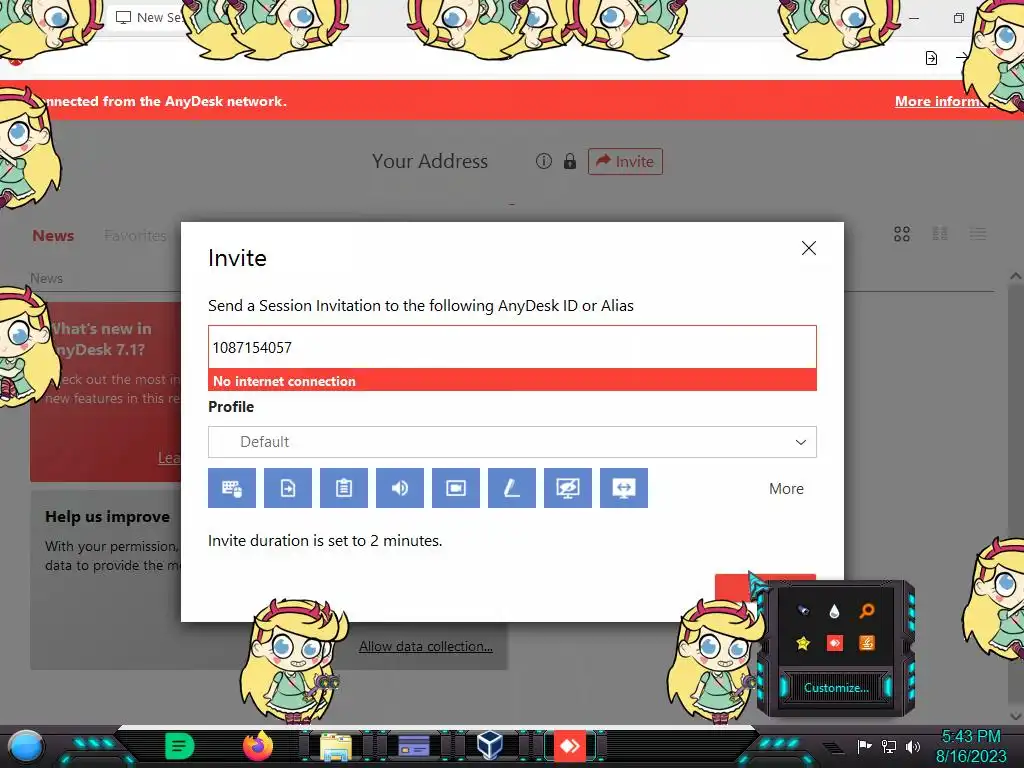The height and width of the screenshot is (768, 1024).
Task: Click the yellow star tray icon
Action: [803, 643]
